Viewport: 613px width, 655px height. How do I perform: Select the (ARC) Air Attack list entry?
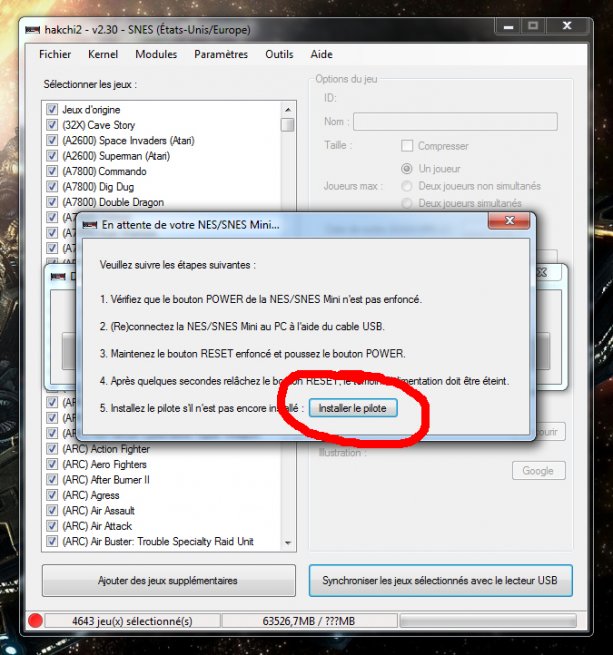pyautogui.click(x=97, y=526)
